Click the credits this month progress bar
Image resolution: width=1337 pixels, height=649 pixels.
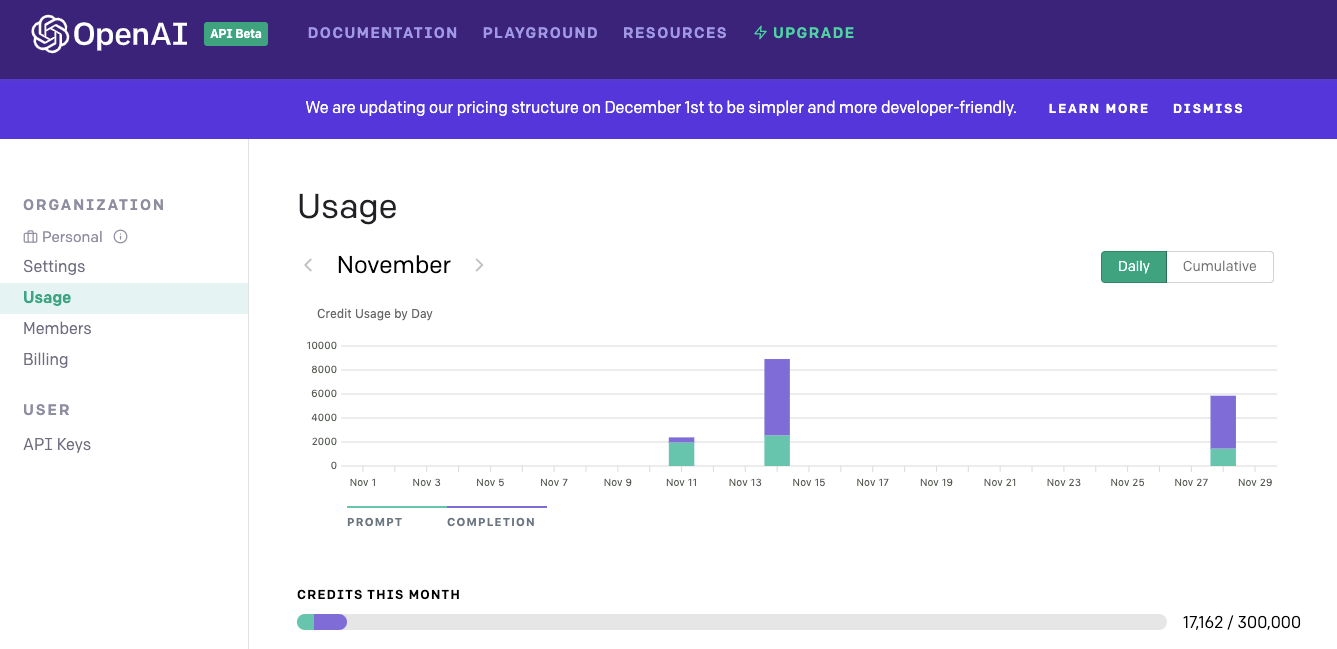(x=732, y=622)
